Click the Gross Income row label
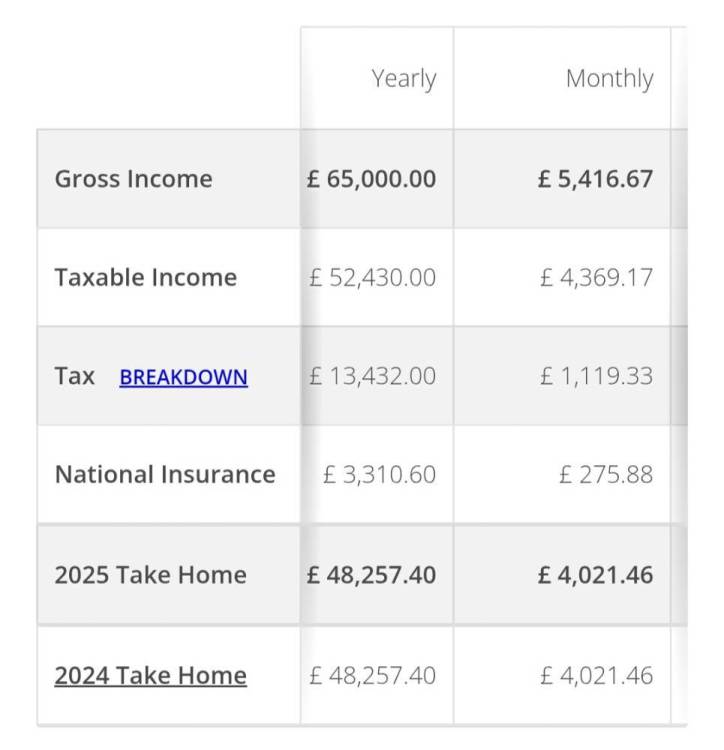Viewport: 724px width, 750px height. pyautogui.click(x=133, y=179)
